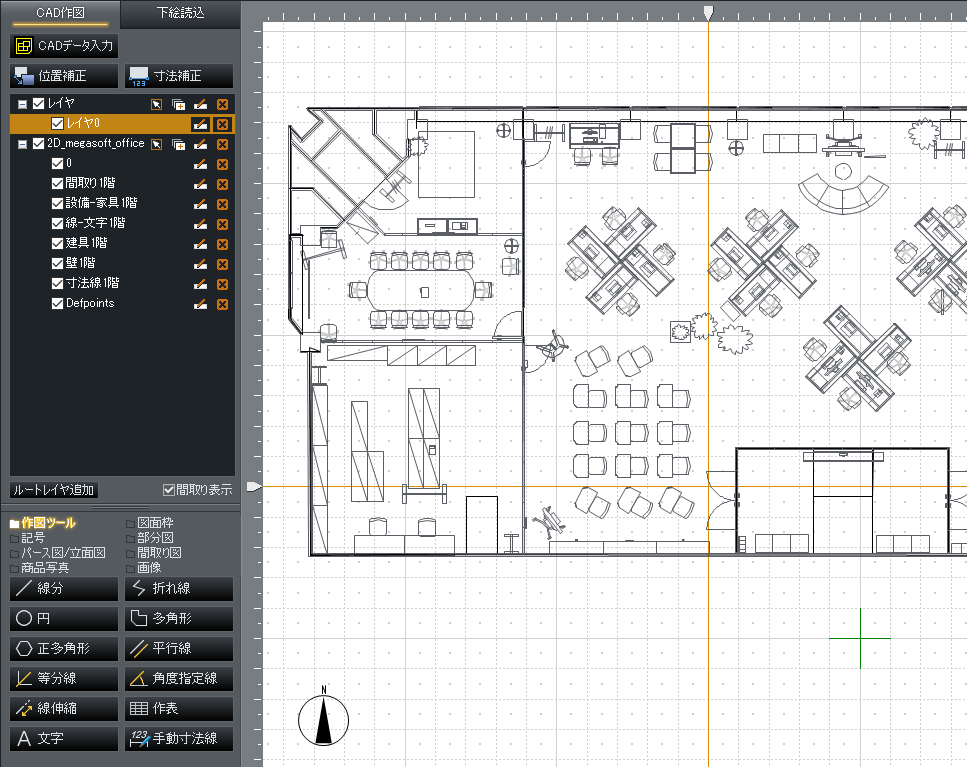
Task: Switch to the CAD作図 tab
Action: (x=60, y=13)
